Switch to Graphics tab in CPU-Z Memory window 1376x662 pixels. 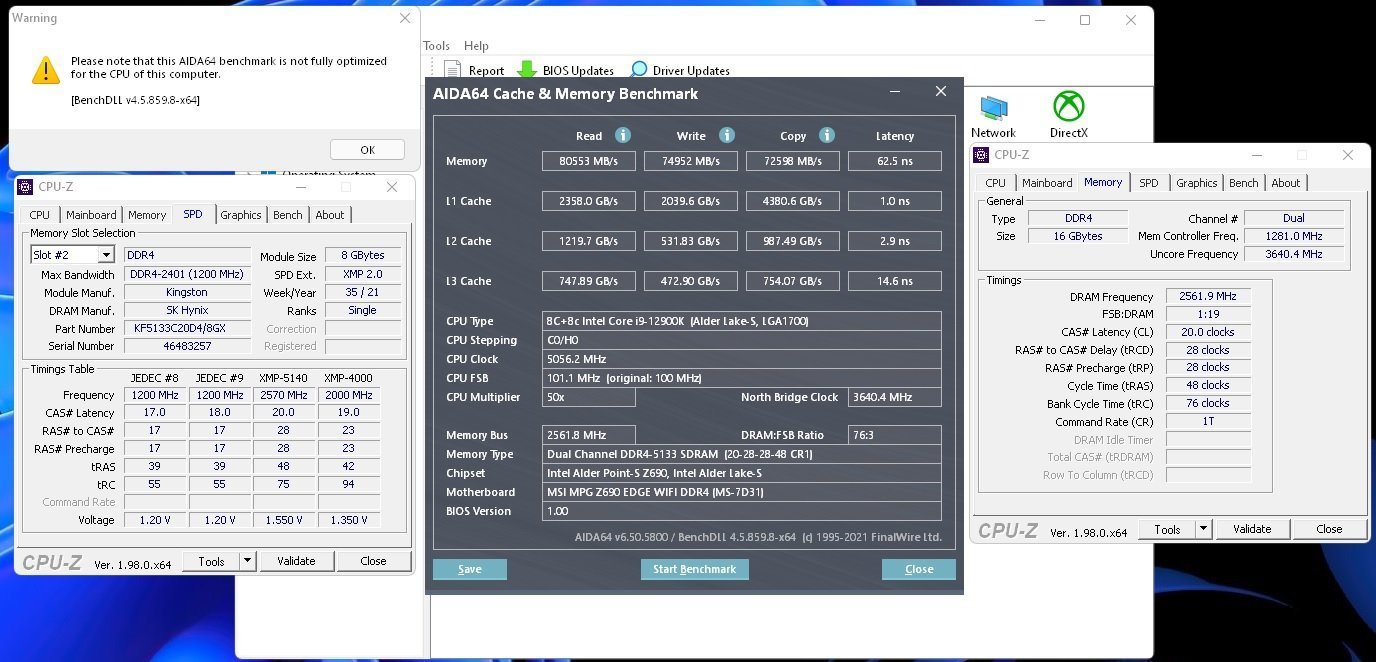coord(1197,183)
